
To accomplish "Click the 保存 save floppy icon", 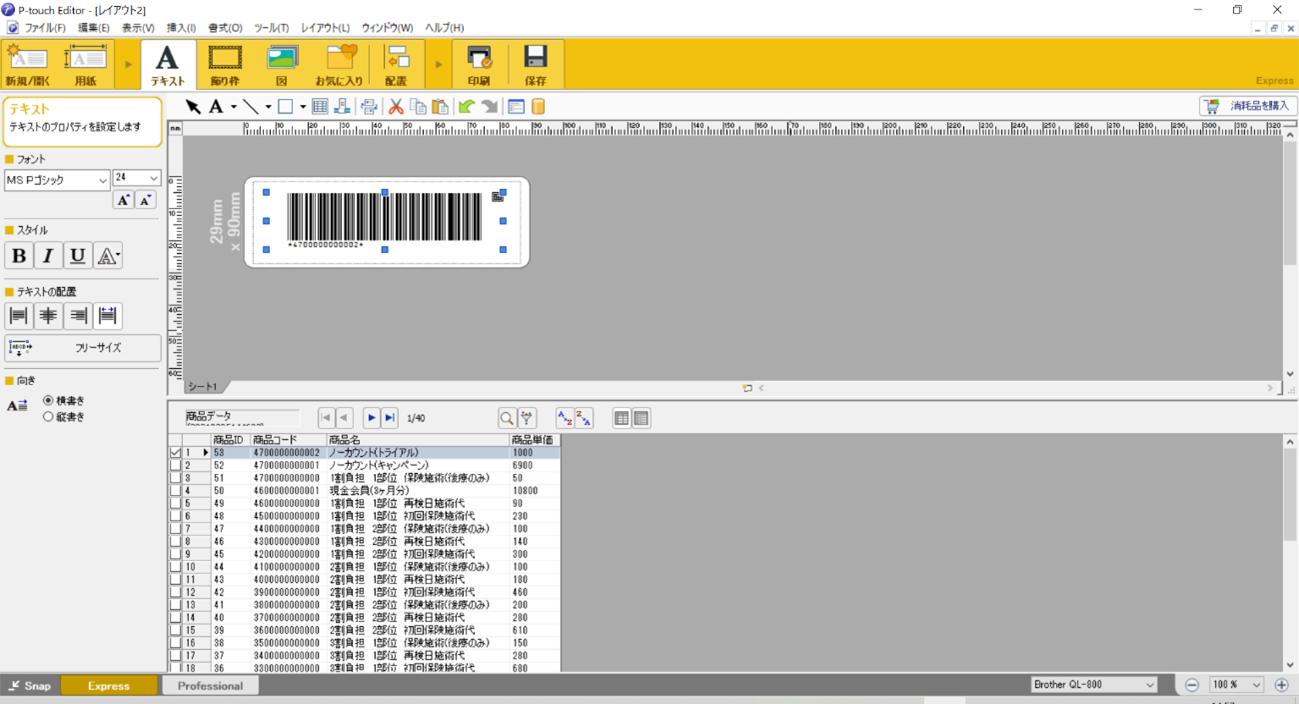I will pos(536,65).
